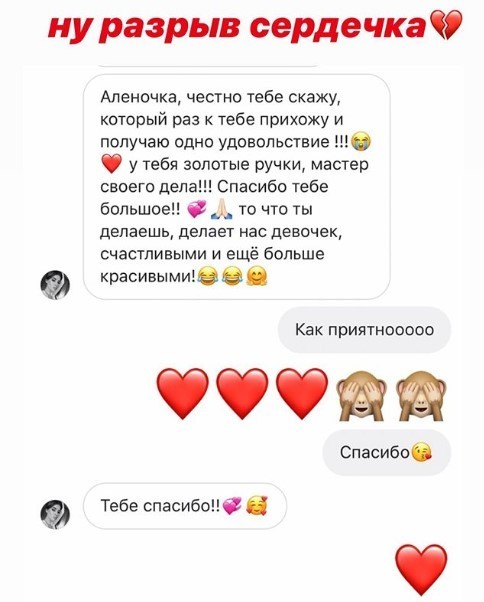Image resolution: width=484 pixels, height=602 pixels.
Task: Tap the third large red heart emoji
Action: coord(302,394)
